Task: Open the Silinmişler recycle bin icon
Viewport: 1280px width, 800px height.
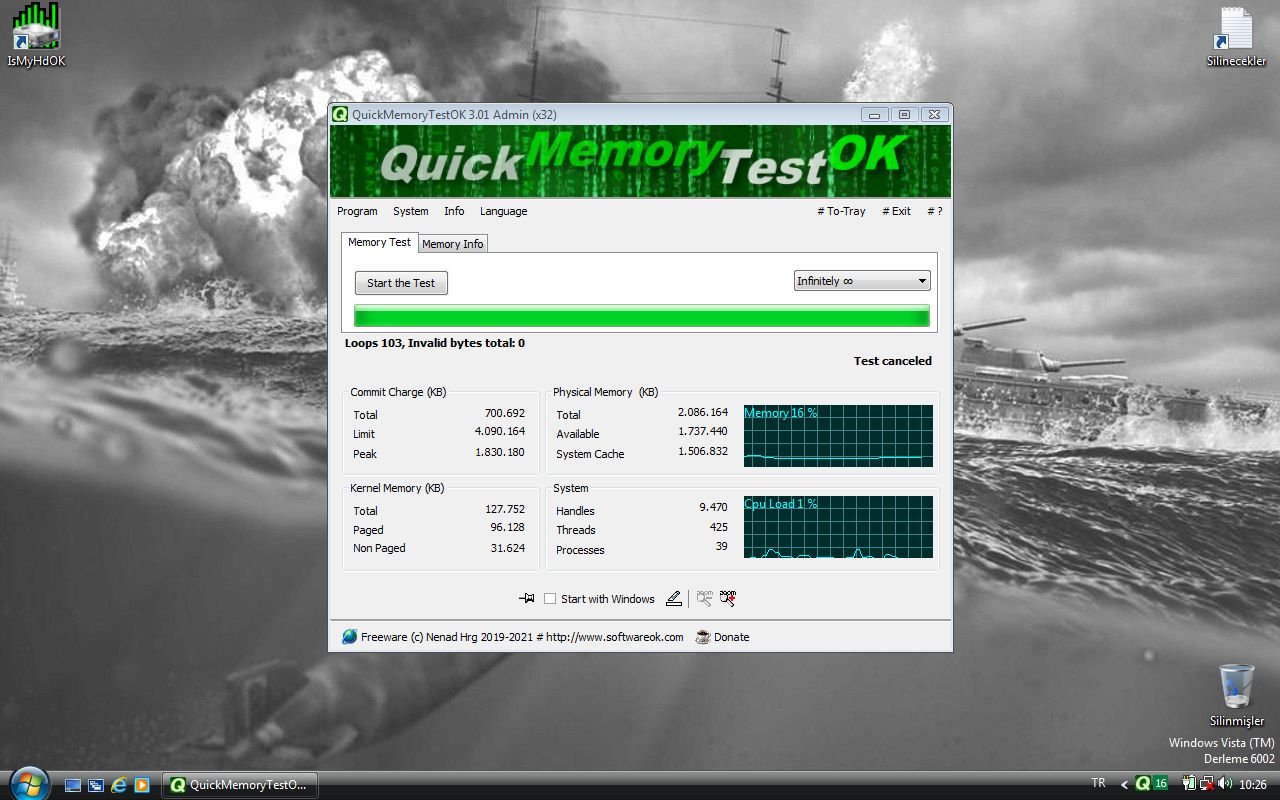Action: tap(1236, 695)
